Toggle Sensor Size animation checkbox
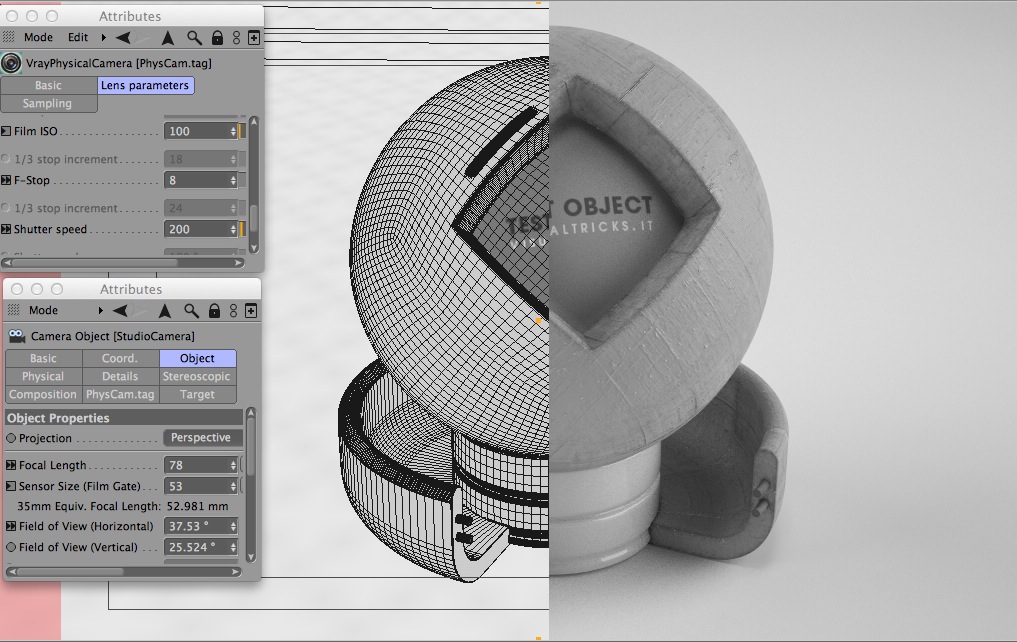Image resolution: width=1017 pixels, height=642 pixels. pyautogui.click(x=11, y=486)
